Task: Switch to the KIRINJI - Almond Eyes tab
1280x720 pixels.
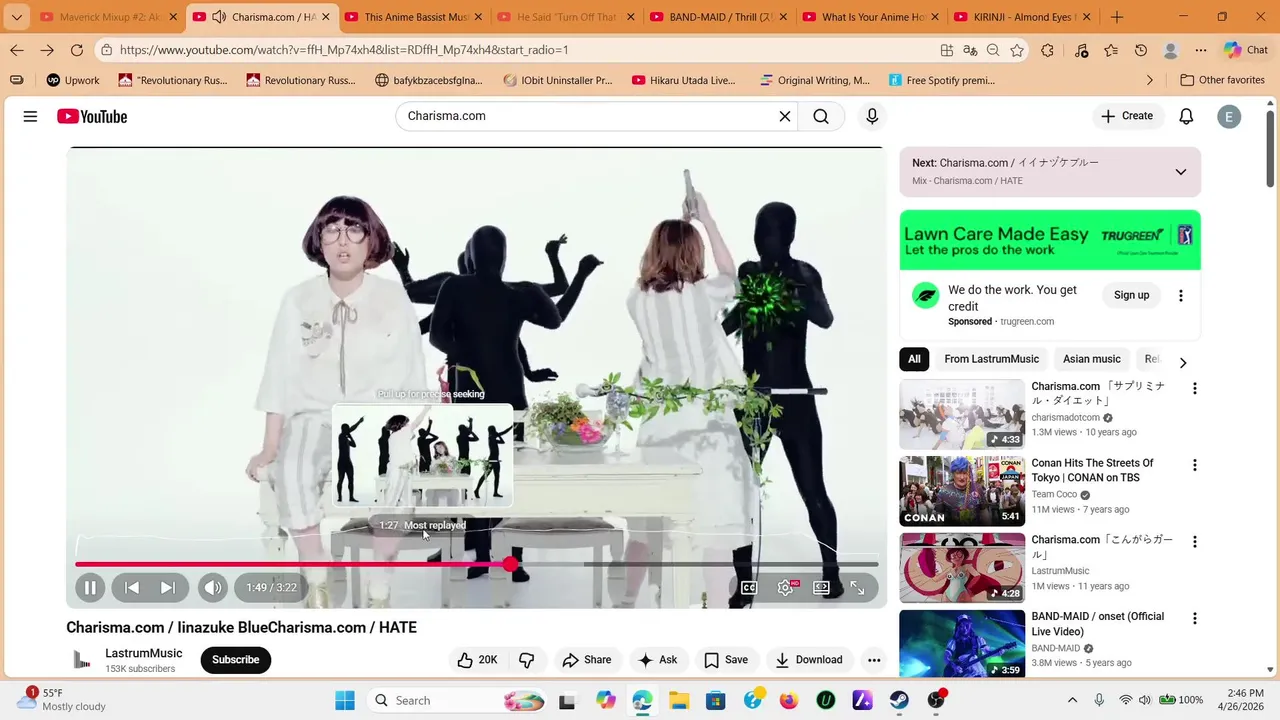Action: (x=1022, y=17)
